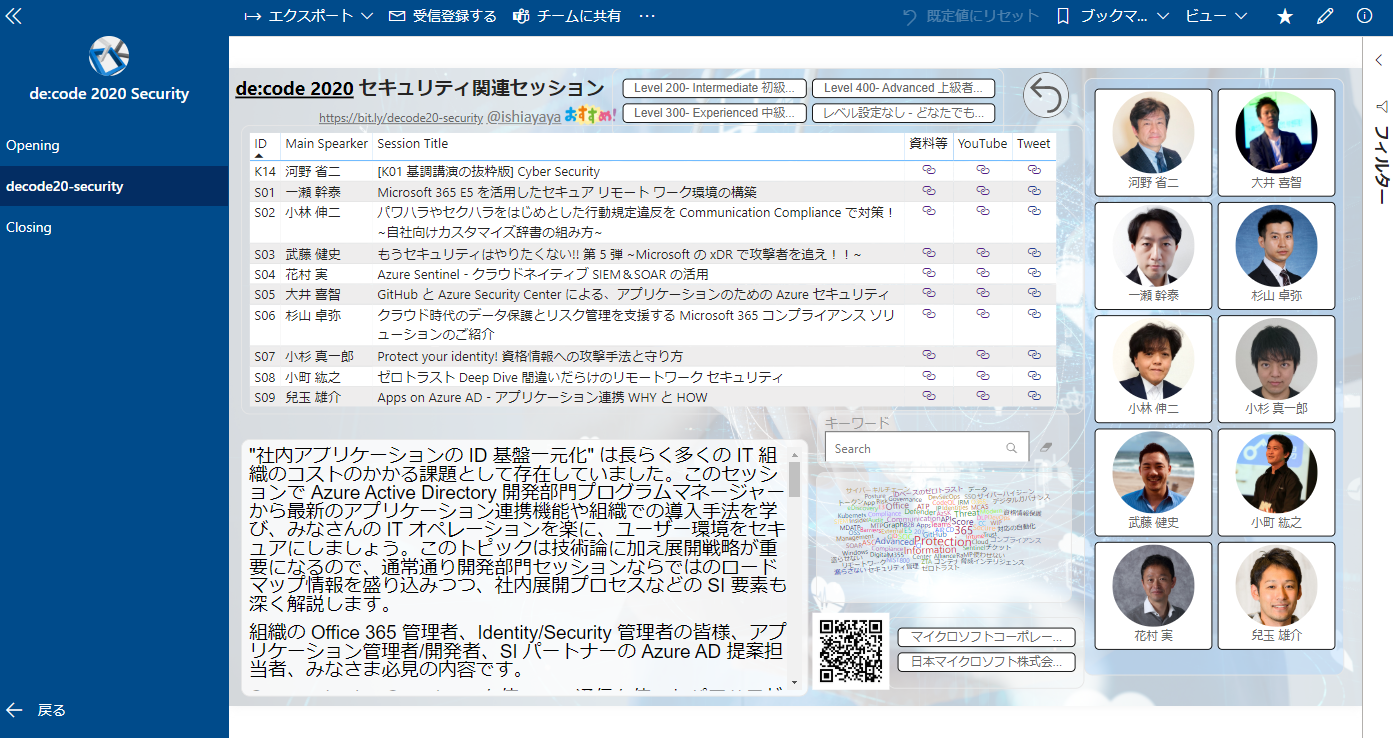Open Tweet link for K14 row
The image size is (1393, 738).
tap(1034, 171)
